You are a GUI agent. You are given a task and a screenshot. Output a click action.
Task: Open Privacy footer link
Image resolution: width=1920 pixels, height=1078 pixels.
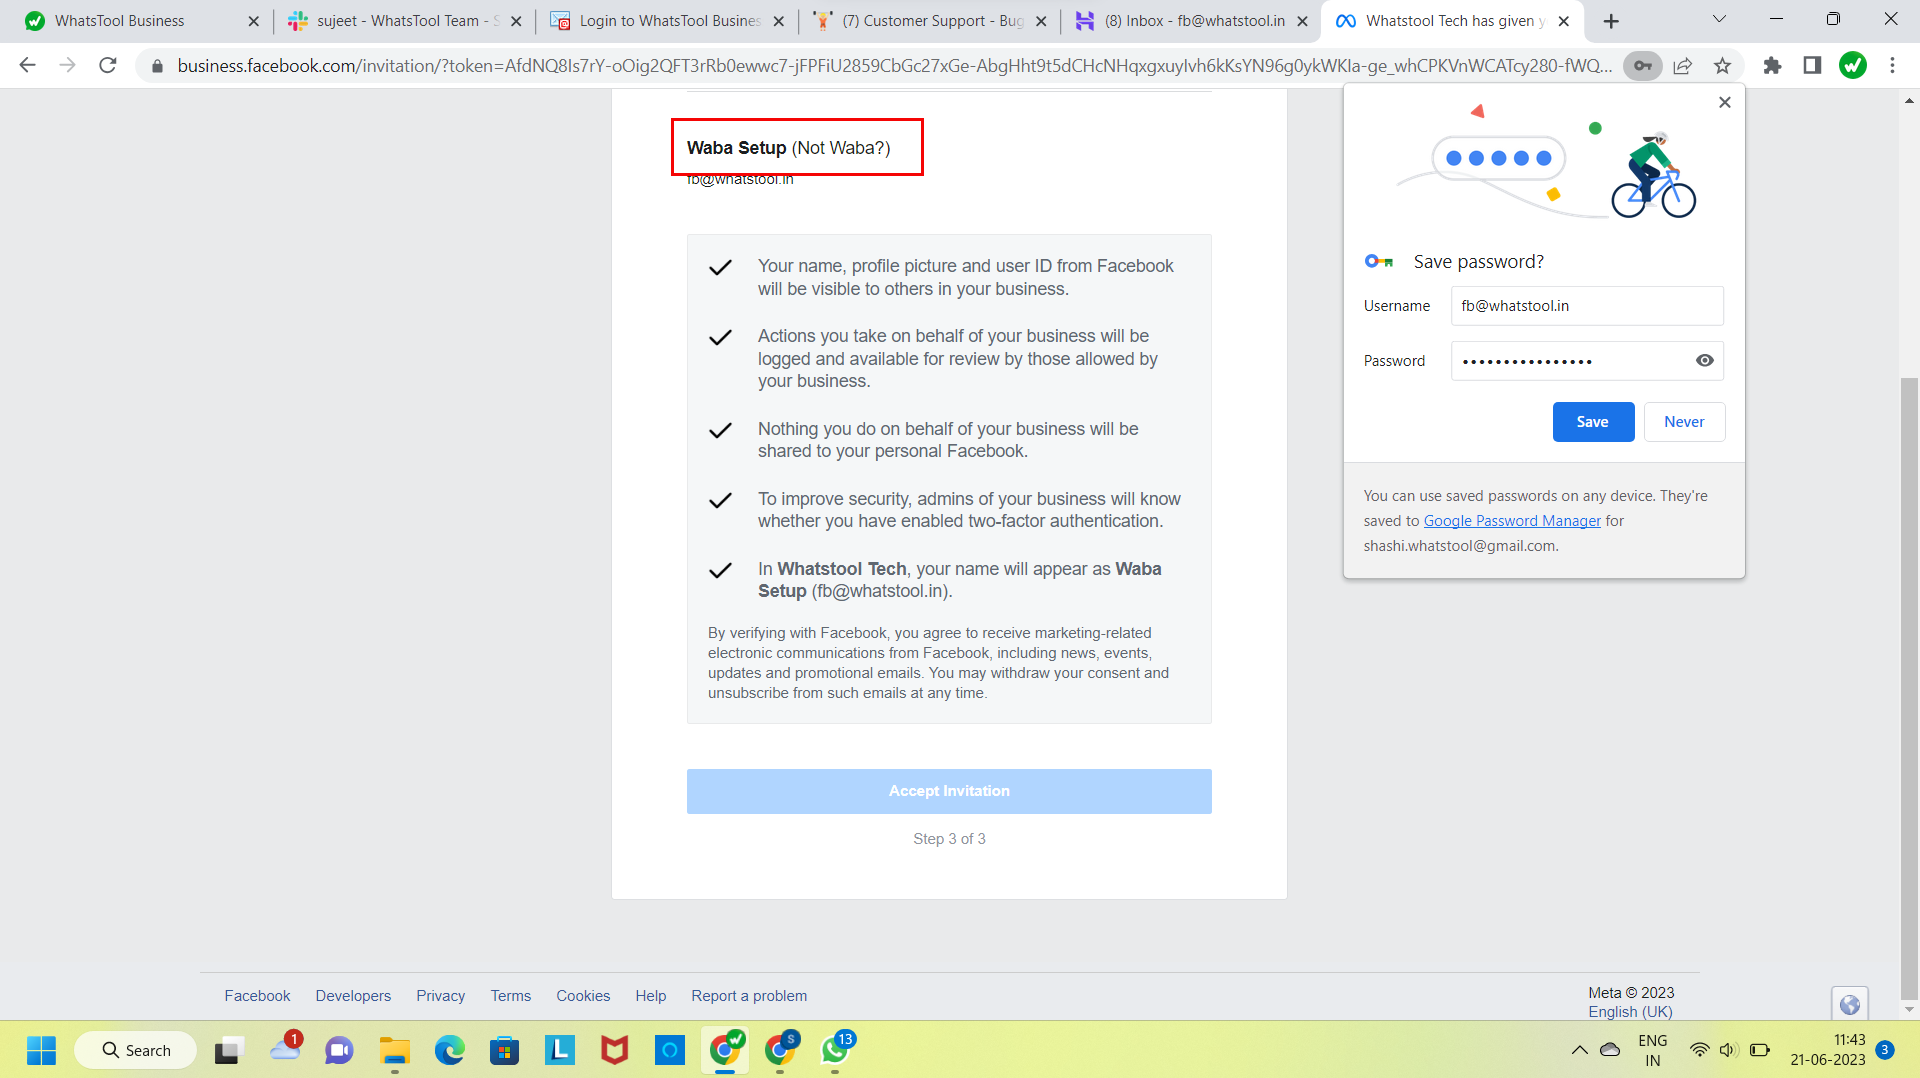[441, 996]
